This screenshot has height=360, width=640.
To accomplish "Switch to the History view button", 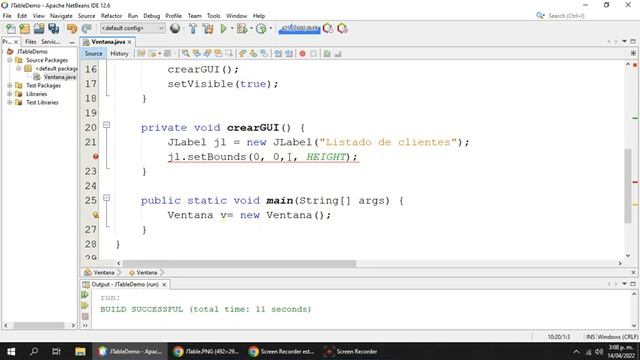I will [x=119, y=53].
